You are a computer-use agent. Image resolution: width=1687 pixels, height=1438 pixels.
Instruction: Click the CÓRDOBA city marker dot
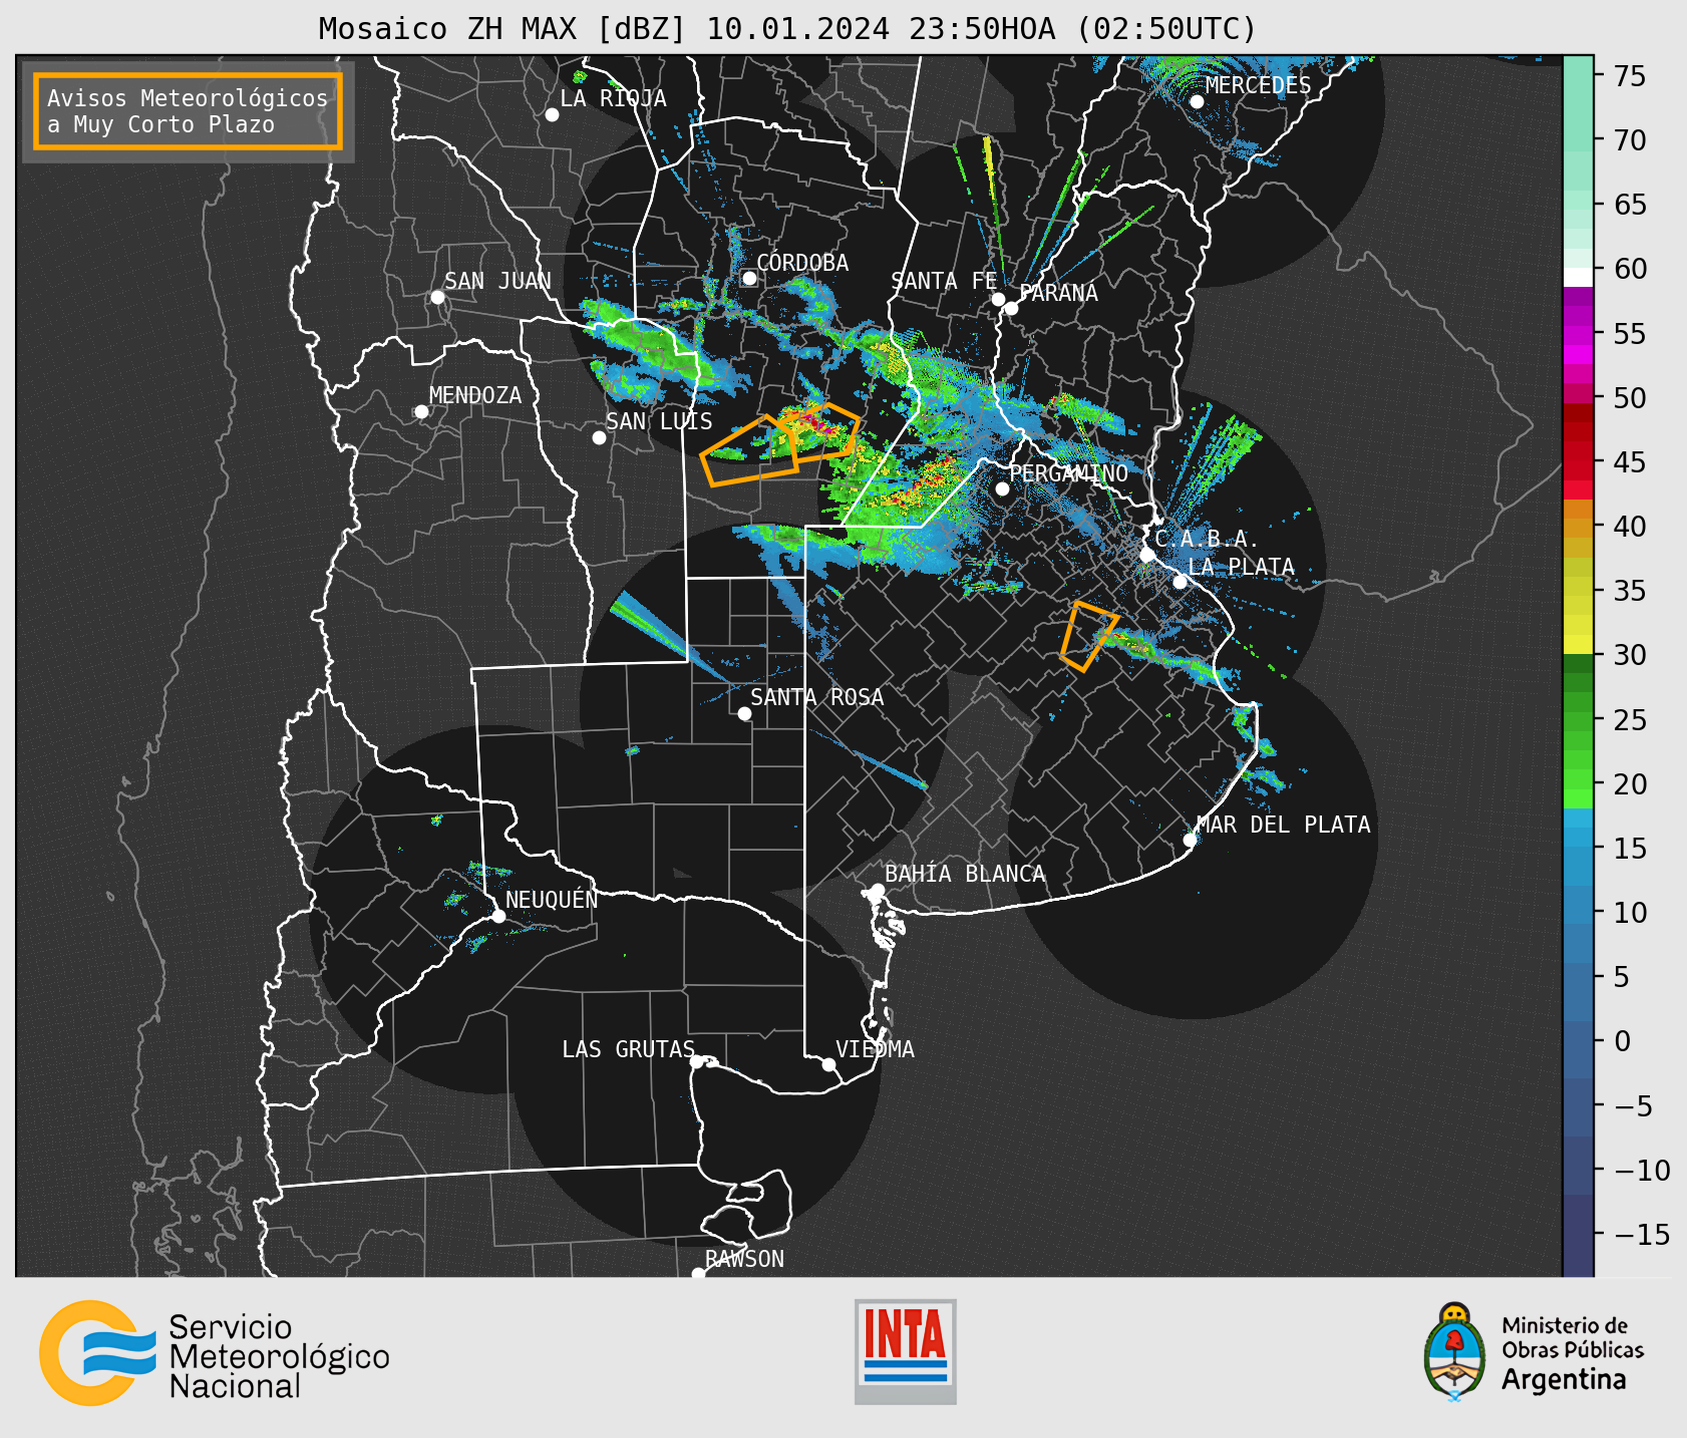pyautogui.click(x=750, y=278)
